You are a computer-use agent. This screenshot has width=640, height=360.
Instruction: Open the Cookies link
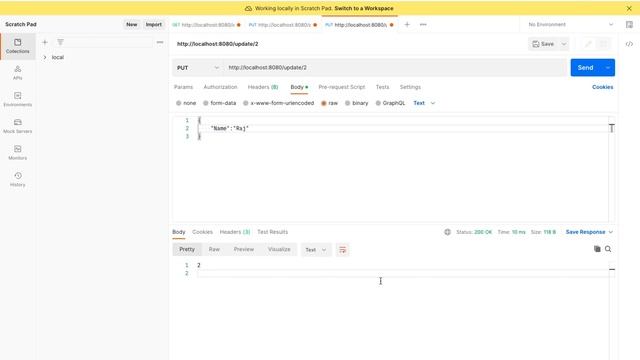pyautogui.click(x=602, y=87)
